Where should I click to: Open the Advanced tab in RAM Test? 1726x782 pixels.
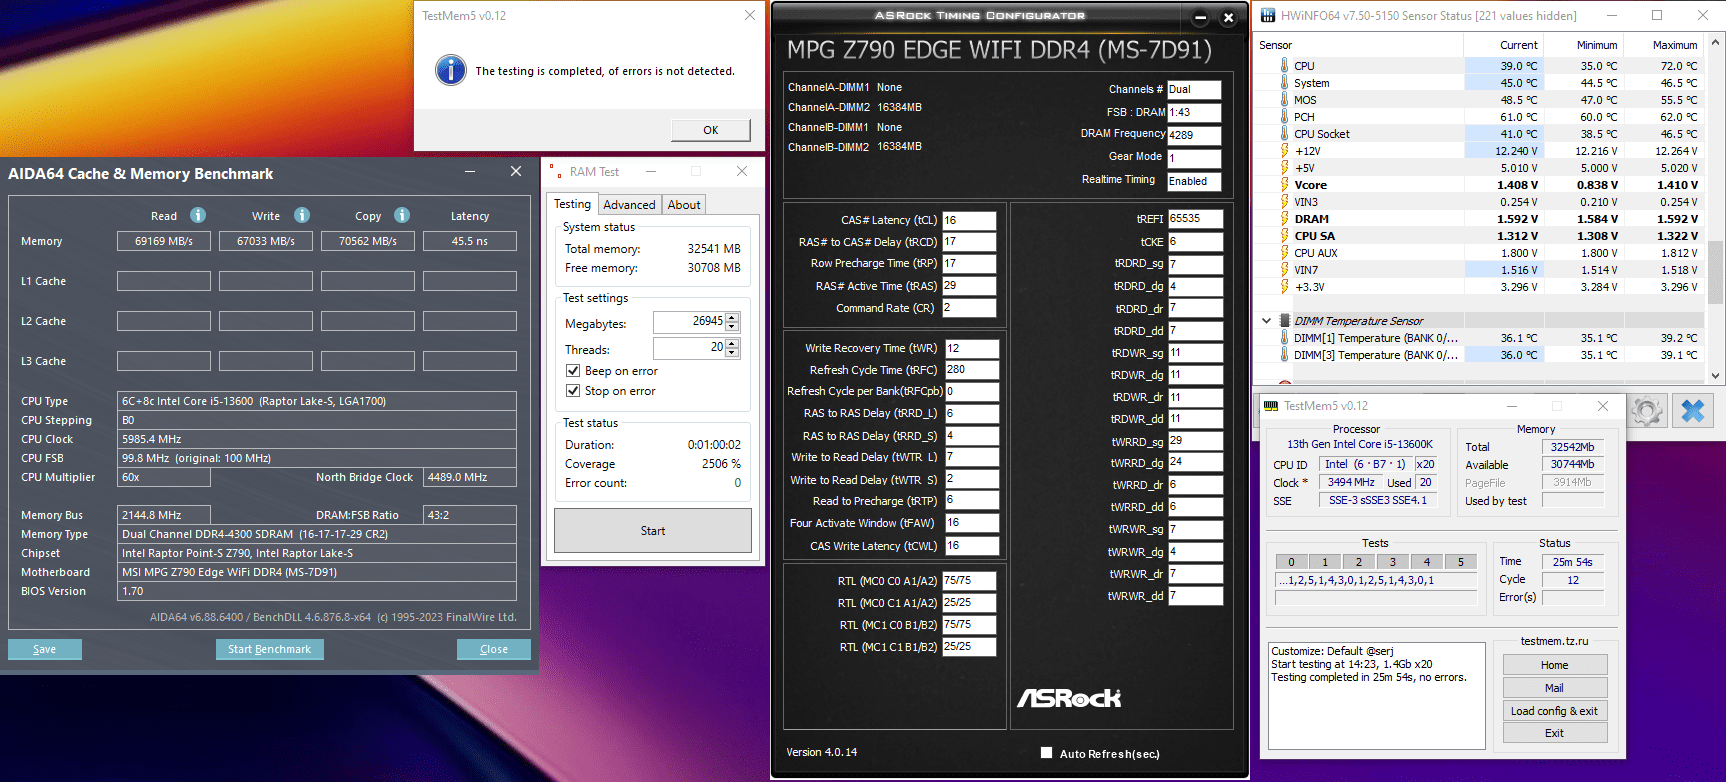pos(629,205)
